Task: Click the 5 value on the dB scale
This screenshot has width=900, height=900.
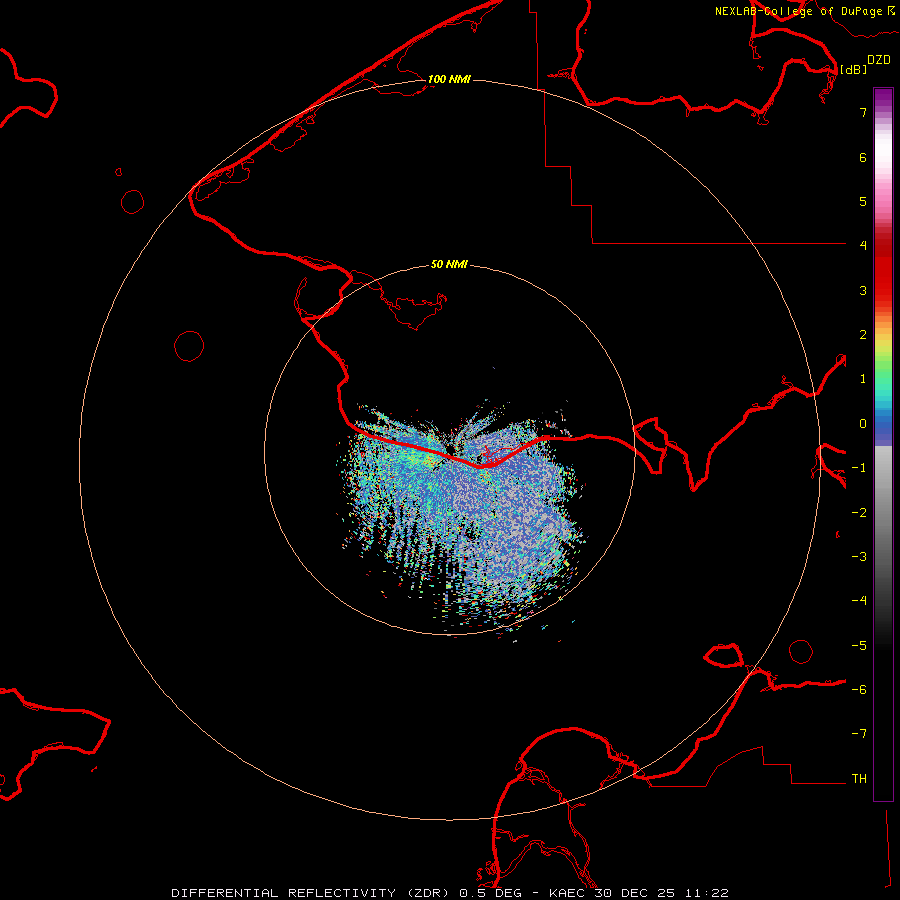Action: pos(863,201)
